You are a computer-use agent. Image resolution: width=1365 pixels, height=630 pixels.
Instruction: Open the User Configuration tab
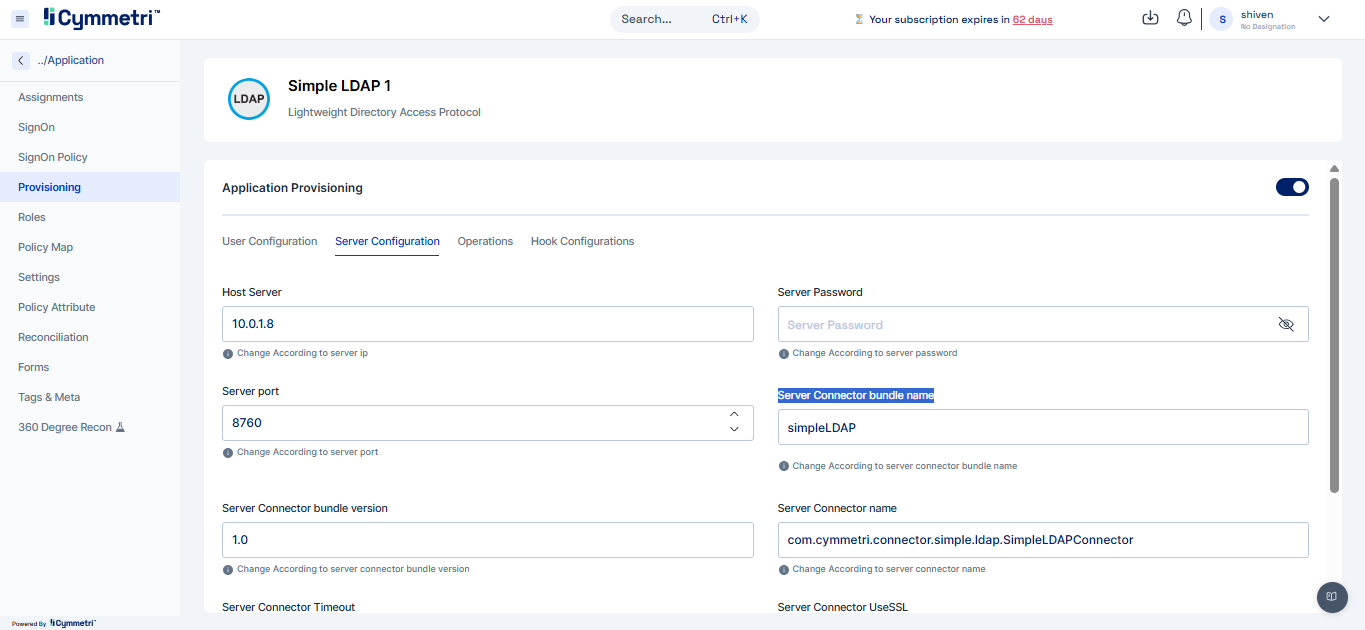tap(269, 241)
